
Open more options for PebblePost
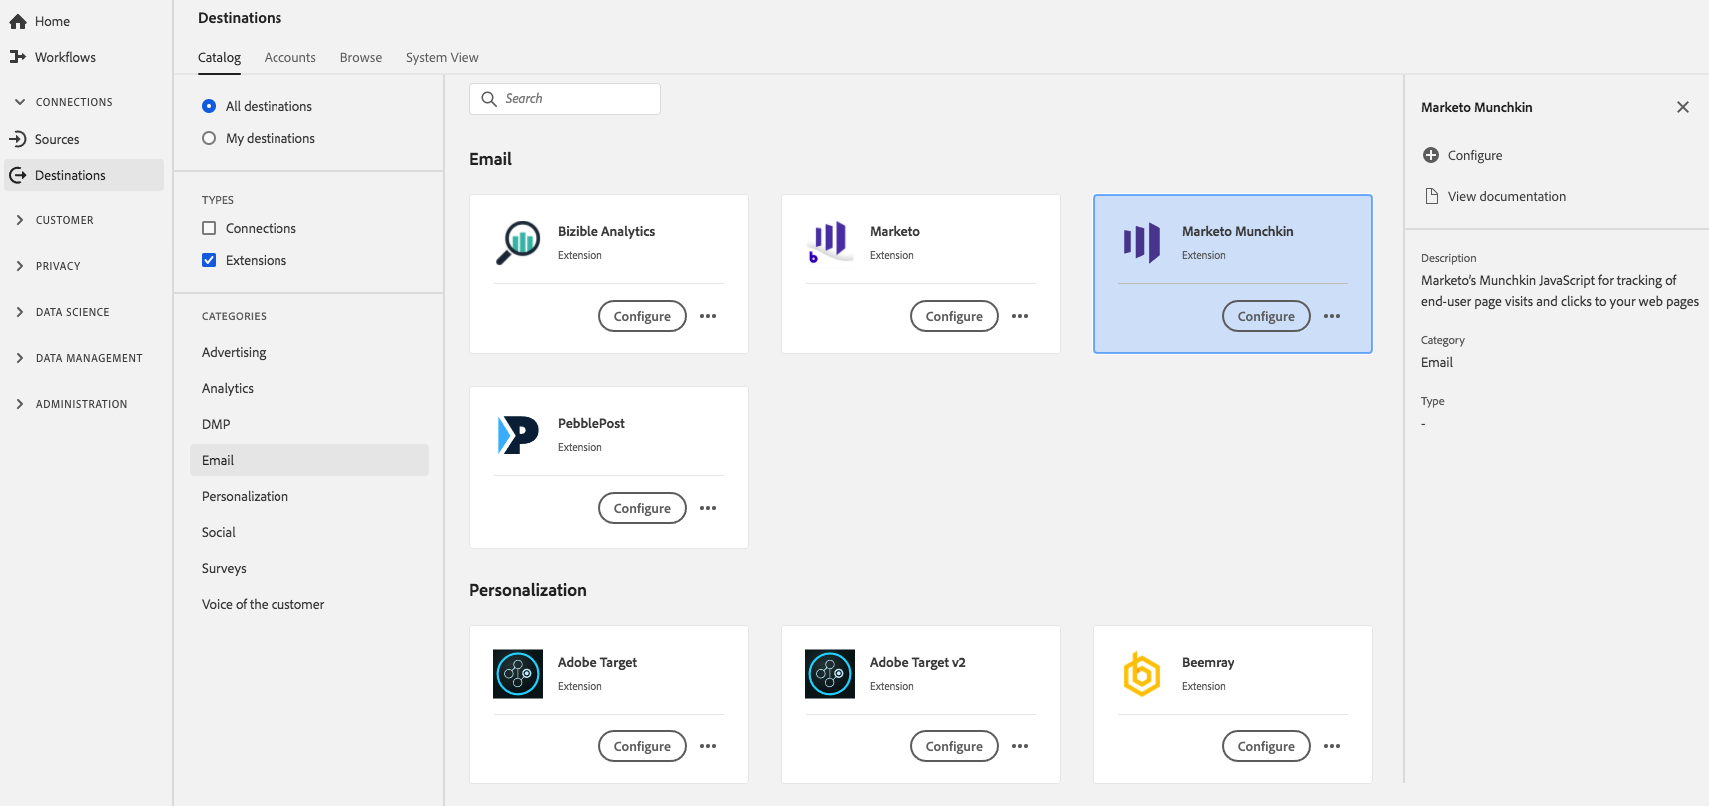(708, 508)
